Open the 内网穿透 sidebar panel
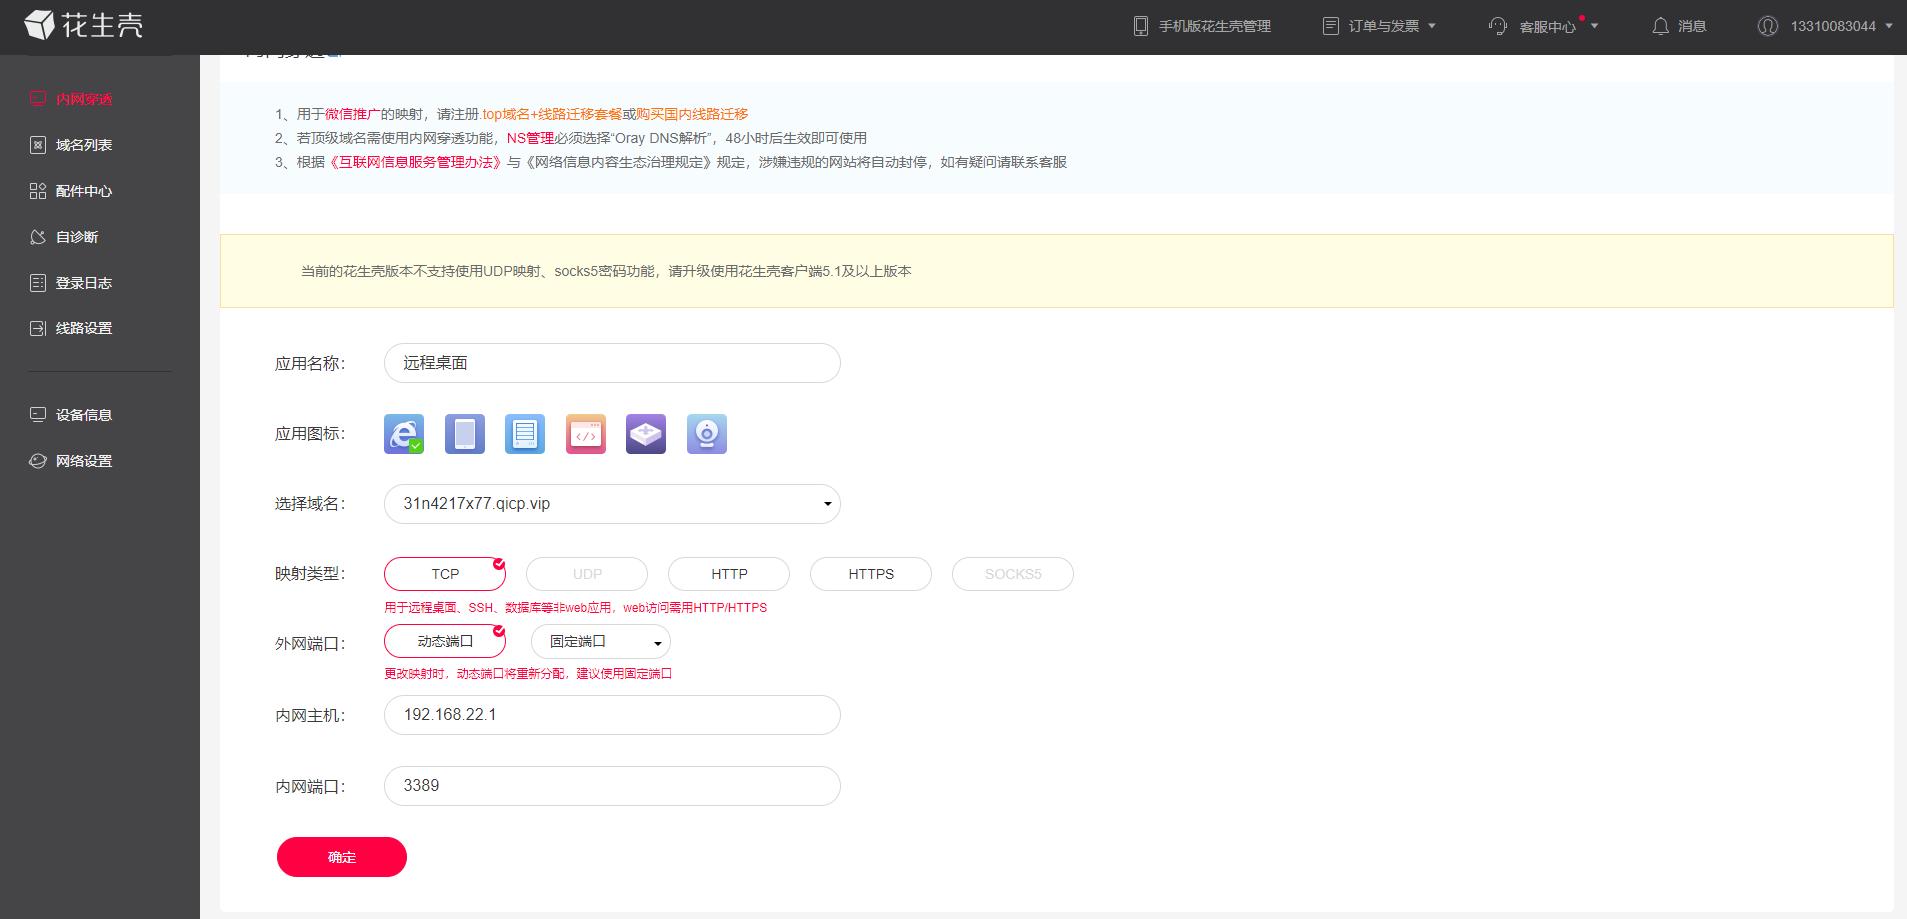Screen dimensions: 1907x919 [x=81, y=98]
